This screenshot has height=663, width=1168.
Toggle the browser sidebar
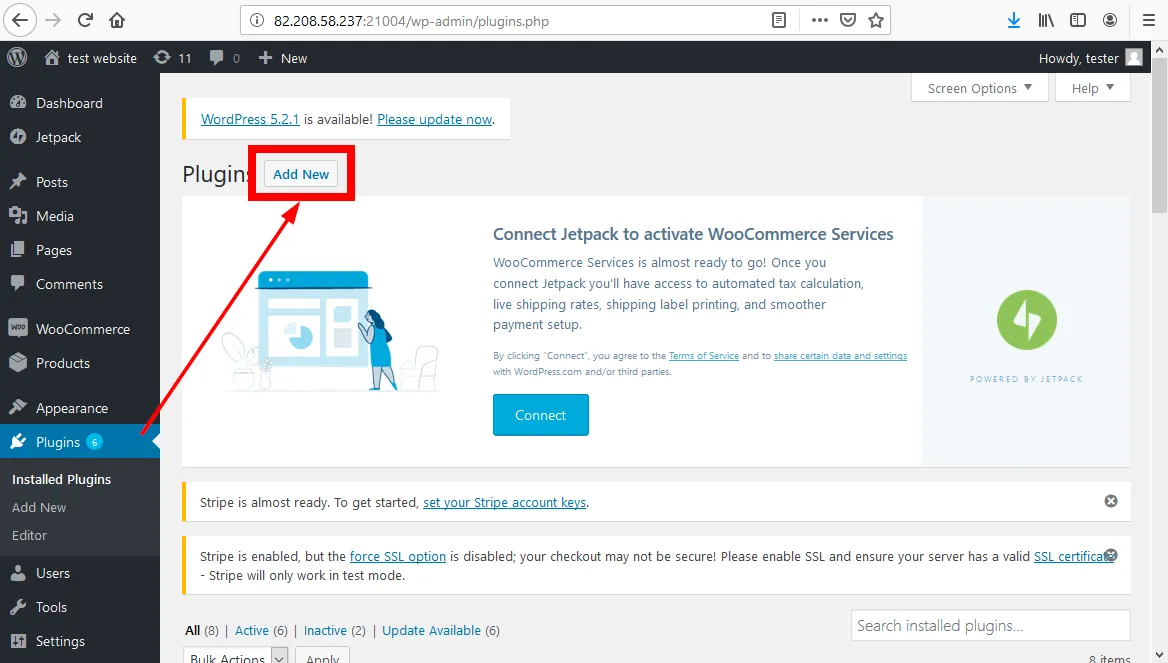click(x=1078, y=20)
